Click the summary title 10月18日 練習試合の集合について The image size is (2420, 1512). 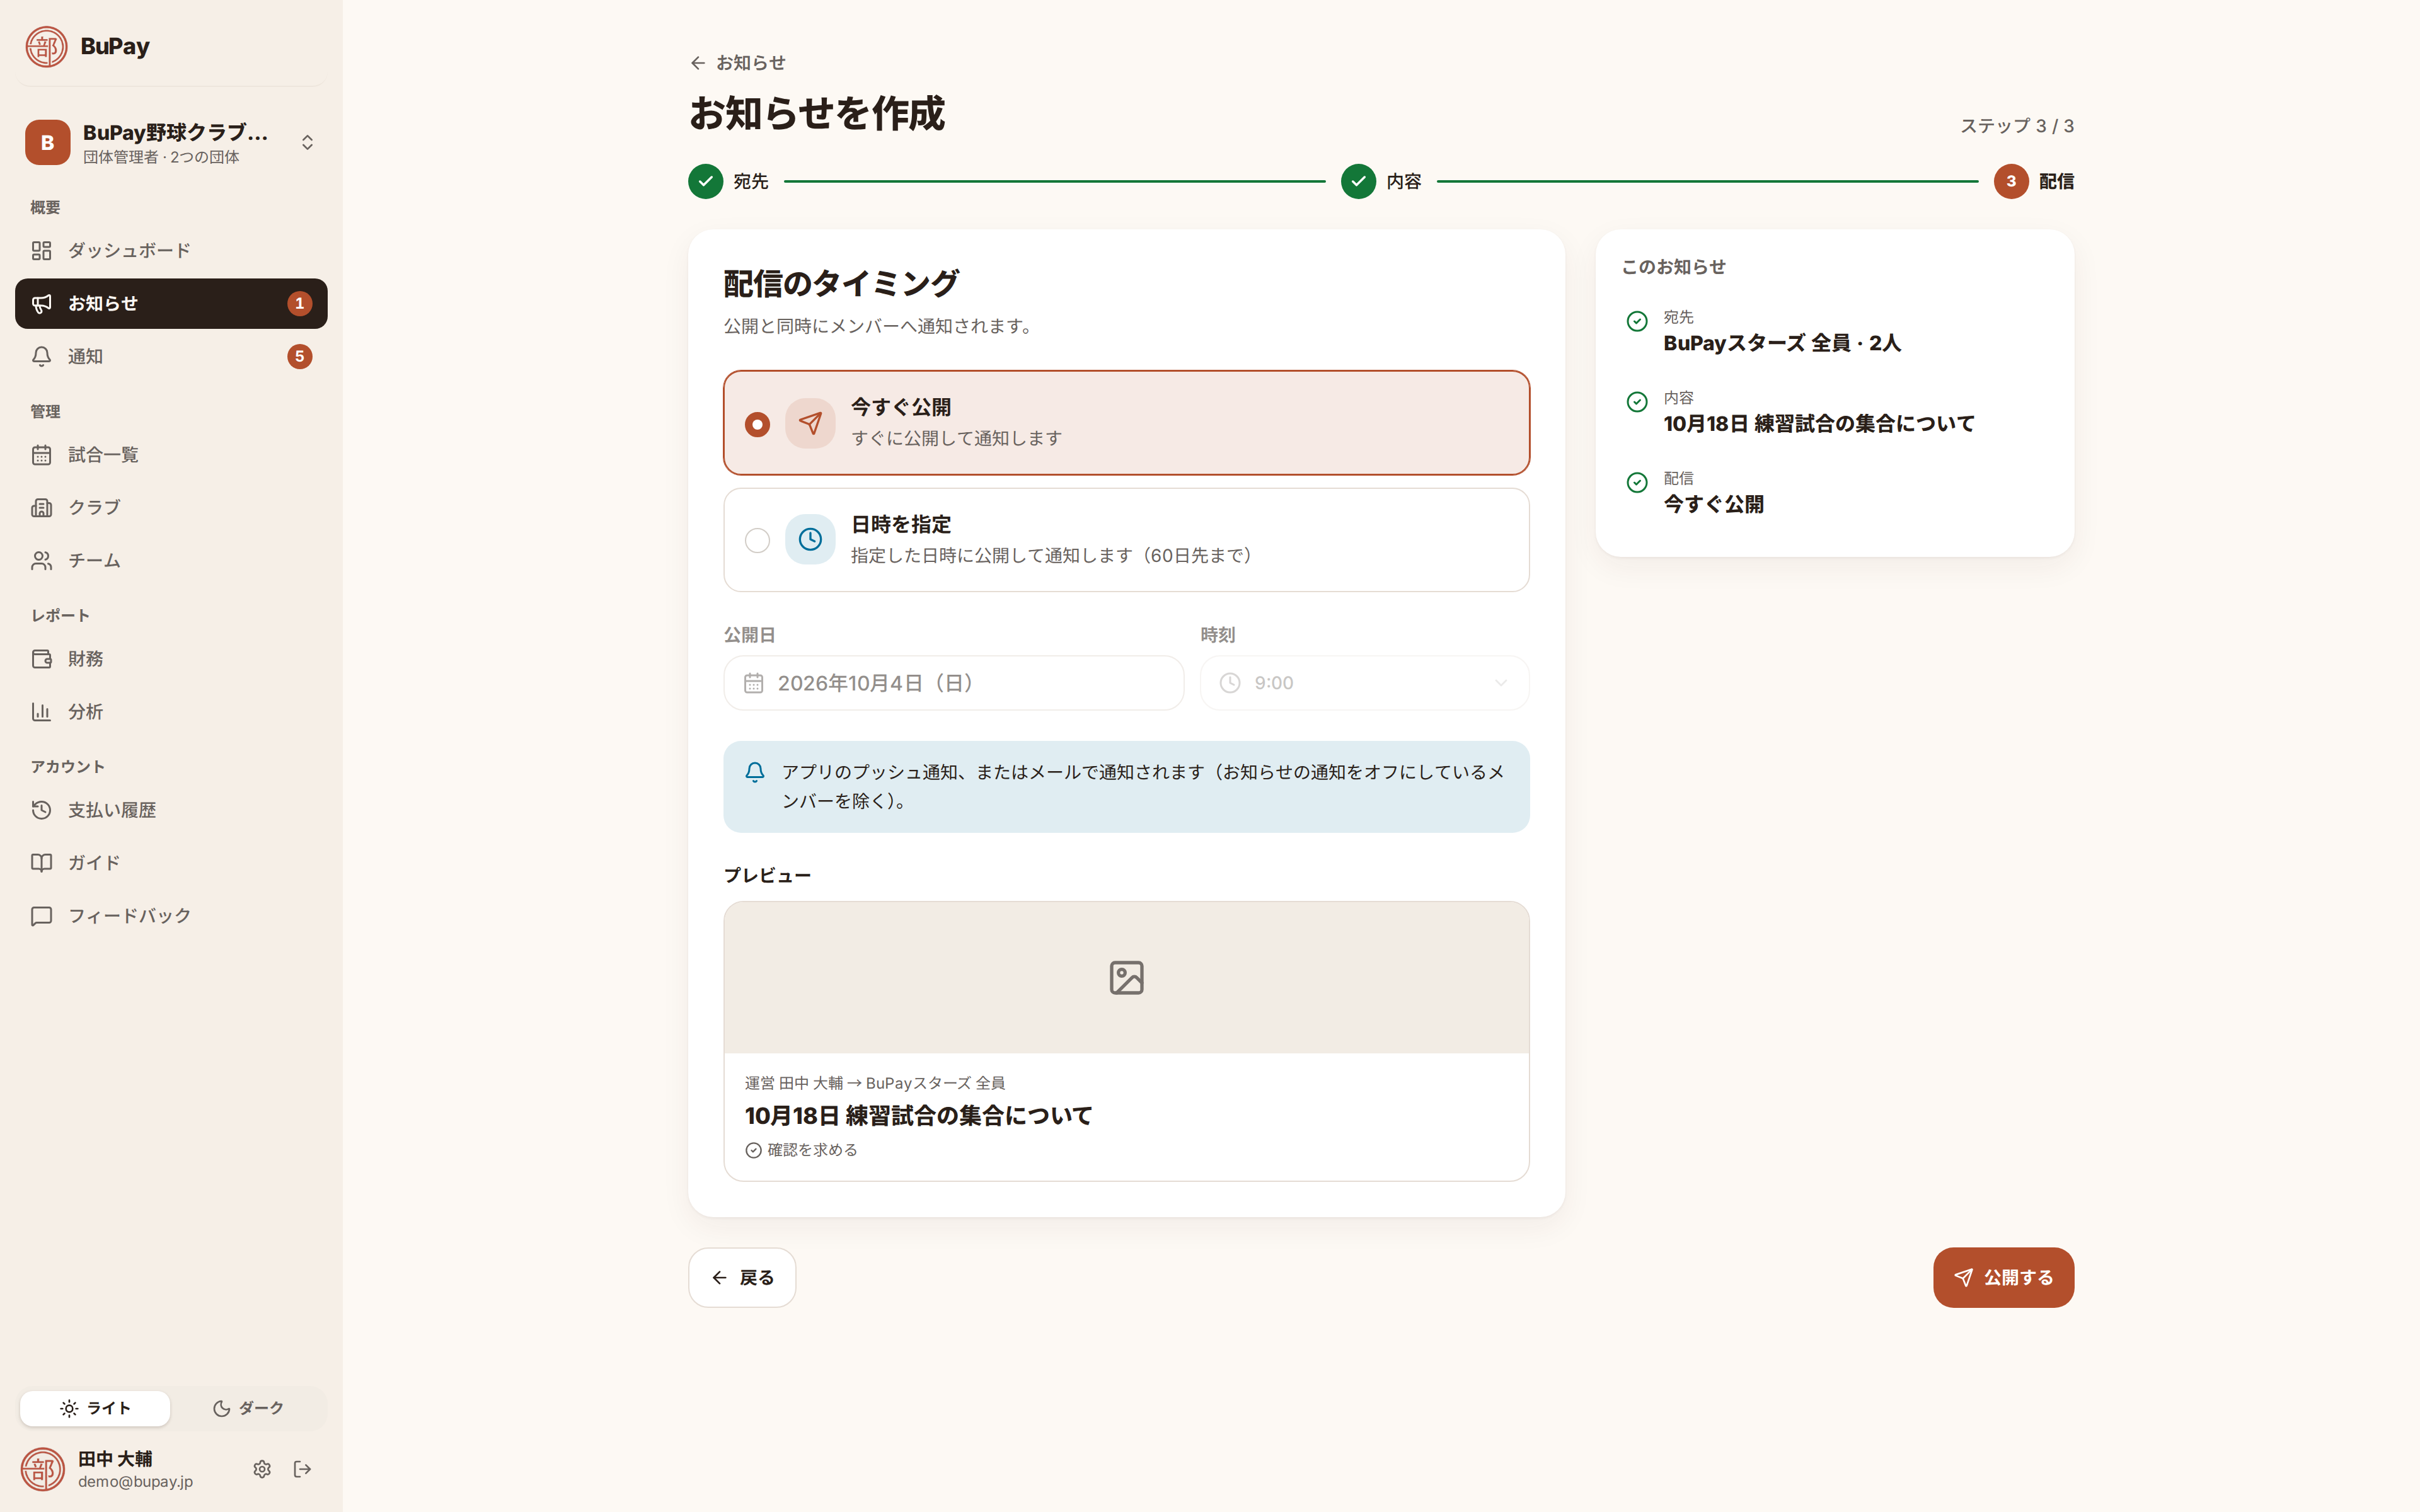(1819, 424)
